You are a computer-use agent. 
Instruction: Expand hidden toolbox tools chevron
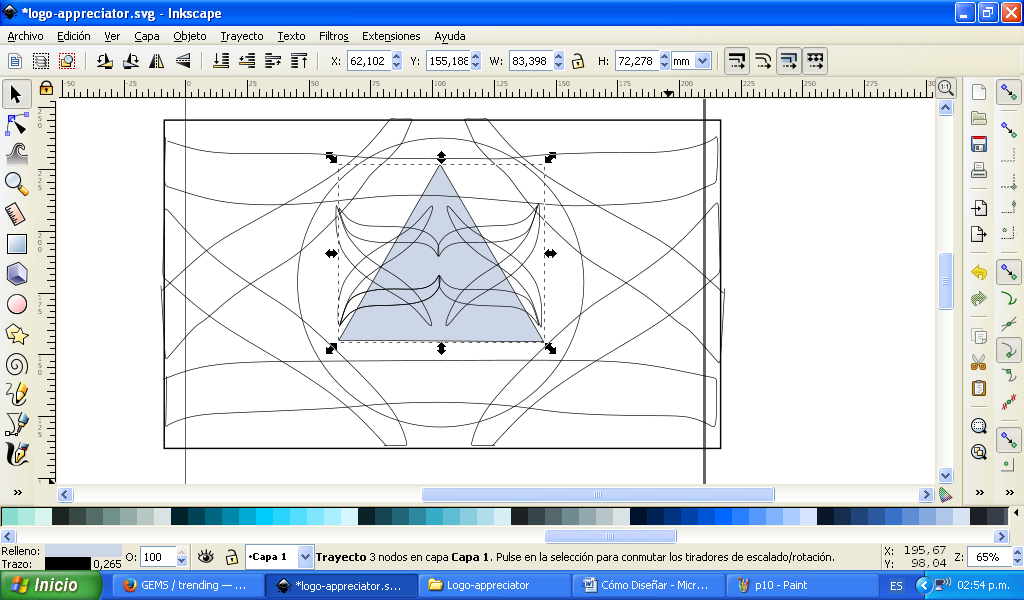[x=18, y=493]
